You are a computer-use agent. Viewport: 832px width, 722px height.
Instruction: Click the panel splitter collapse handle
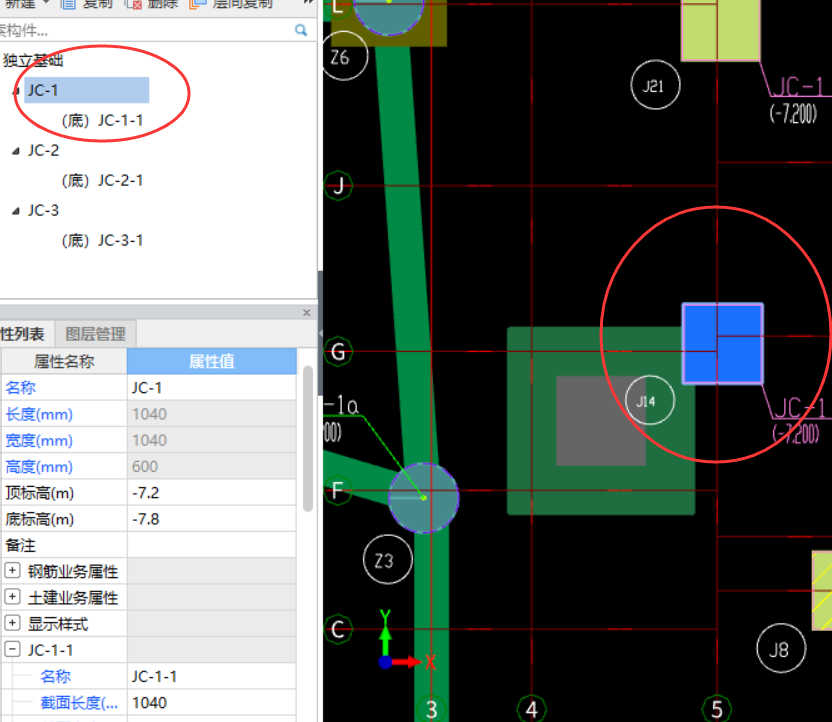(320, 333)
